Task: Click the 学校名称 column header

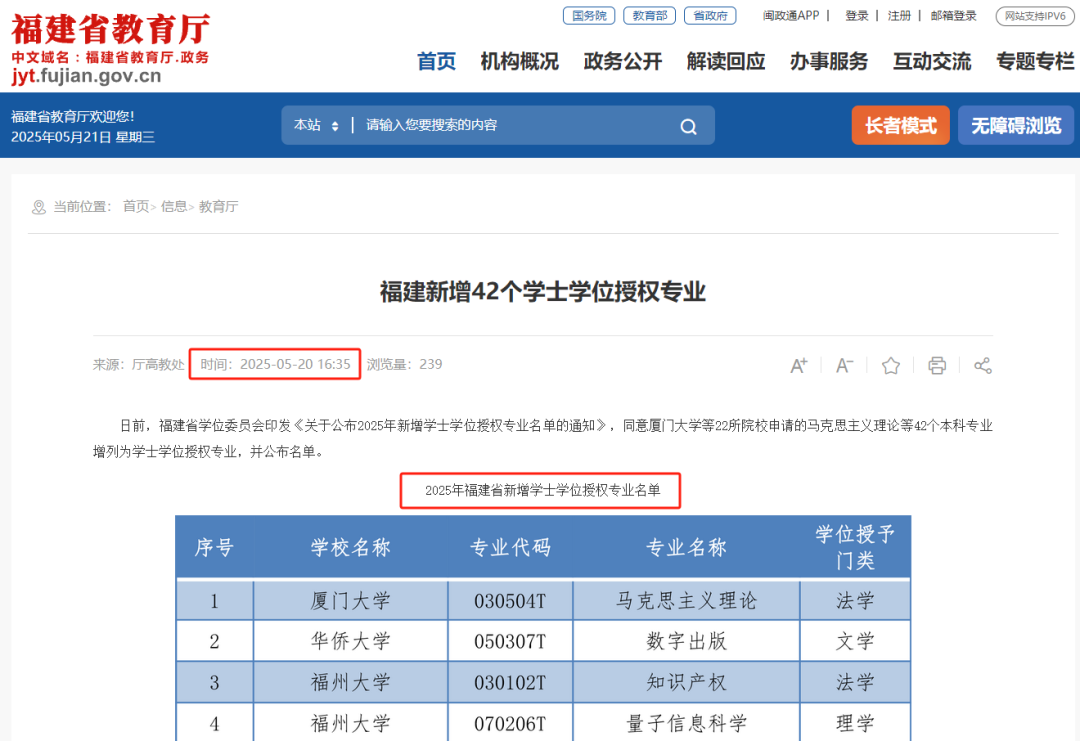Action: click(x=351, y=547)
